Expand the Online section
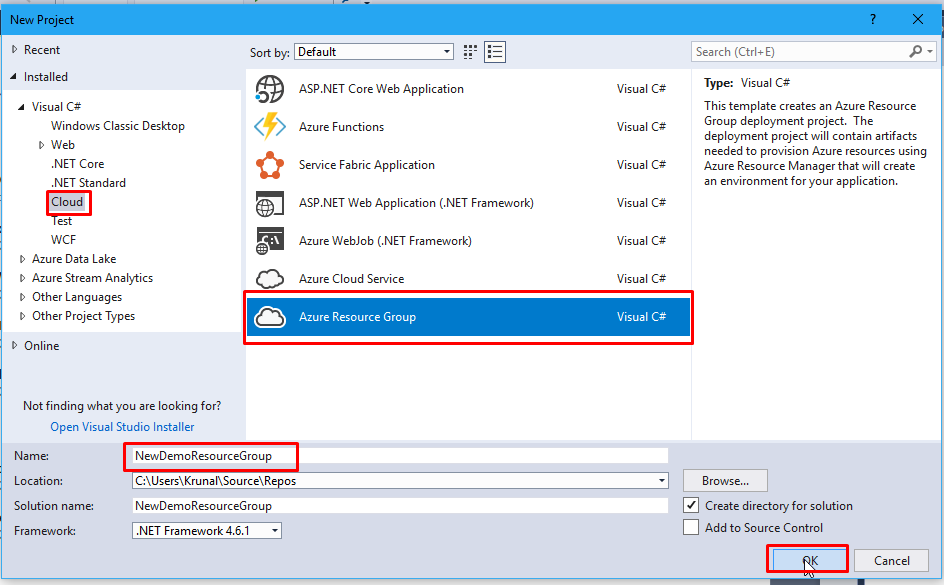The width and height of the screenshot is (944, 585). pyautogui.click(x=14, y=345)
